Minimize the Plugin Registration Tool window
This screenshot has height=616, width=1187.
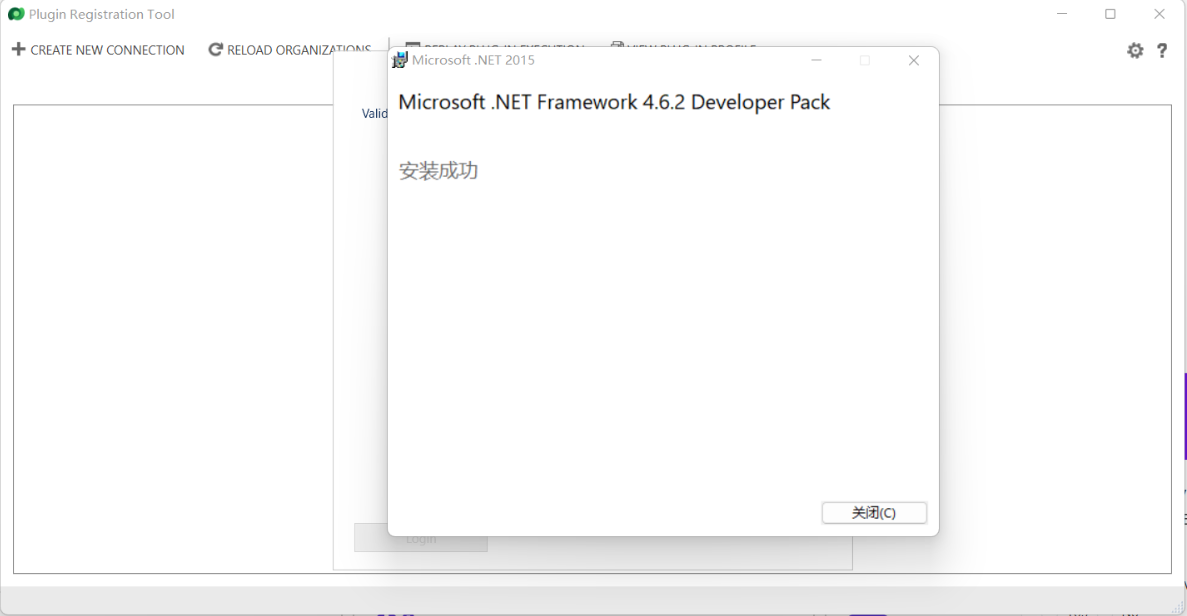pyautogui.click(x=1062, y=14)
